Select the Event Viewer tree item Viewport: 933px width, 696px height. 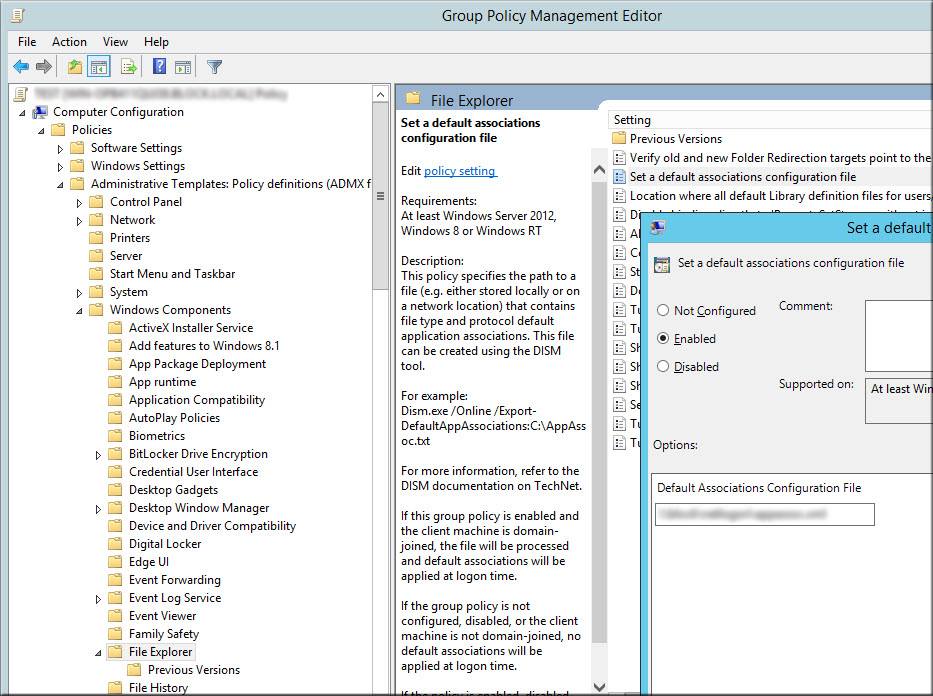coord(162,616)
